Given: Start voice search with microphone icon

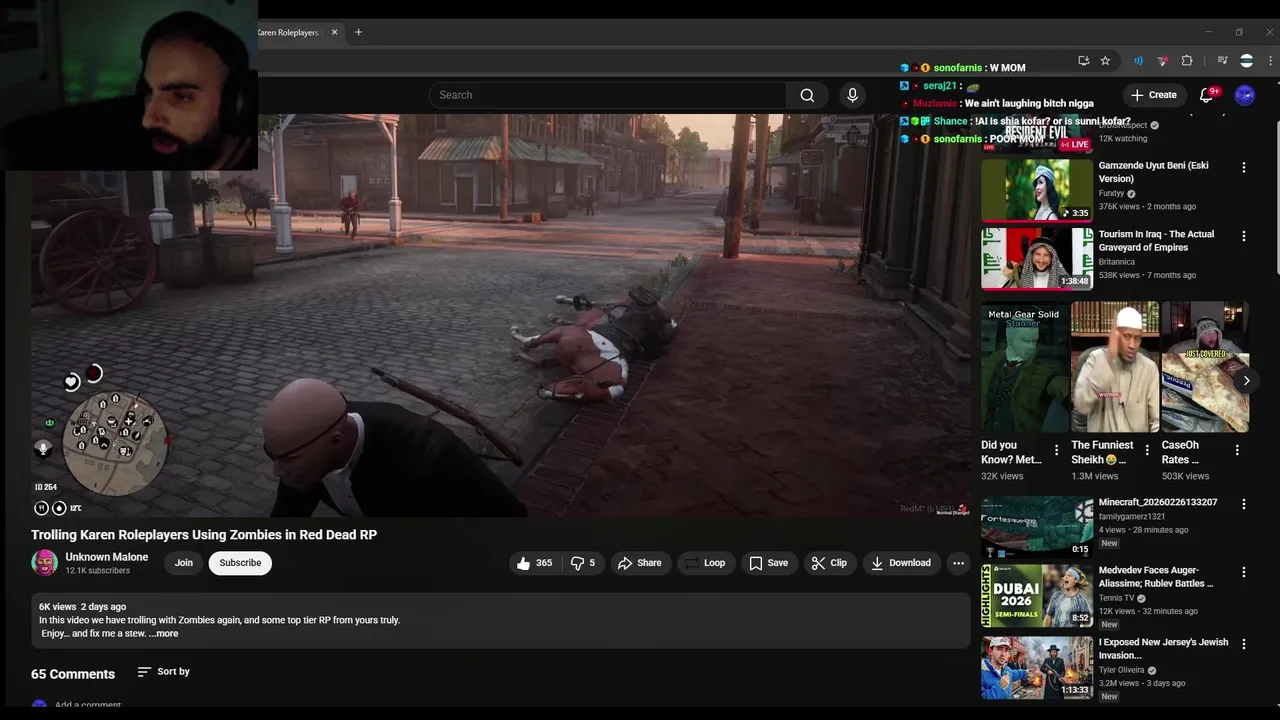Looking at the screenshot, I should [x=852, y=95].
